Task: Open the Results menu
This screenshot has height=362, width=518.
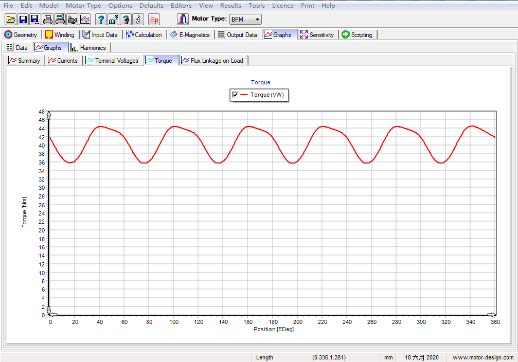Action: click(x=231, y=6)
